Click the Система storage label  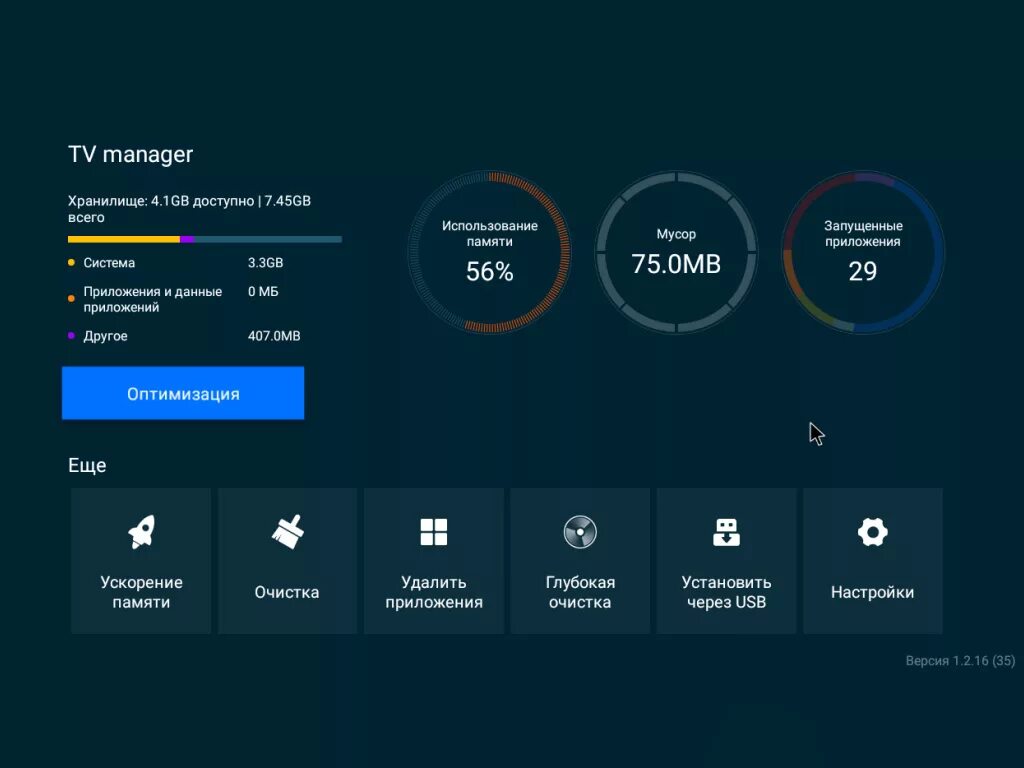(109, 263)
